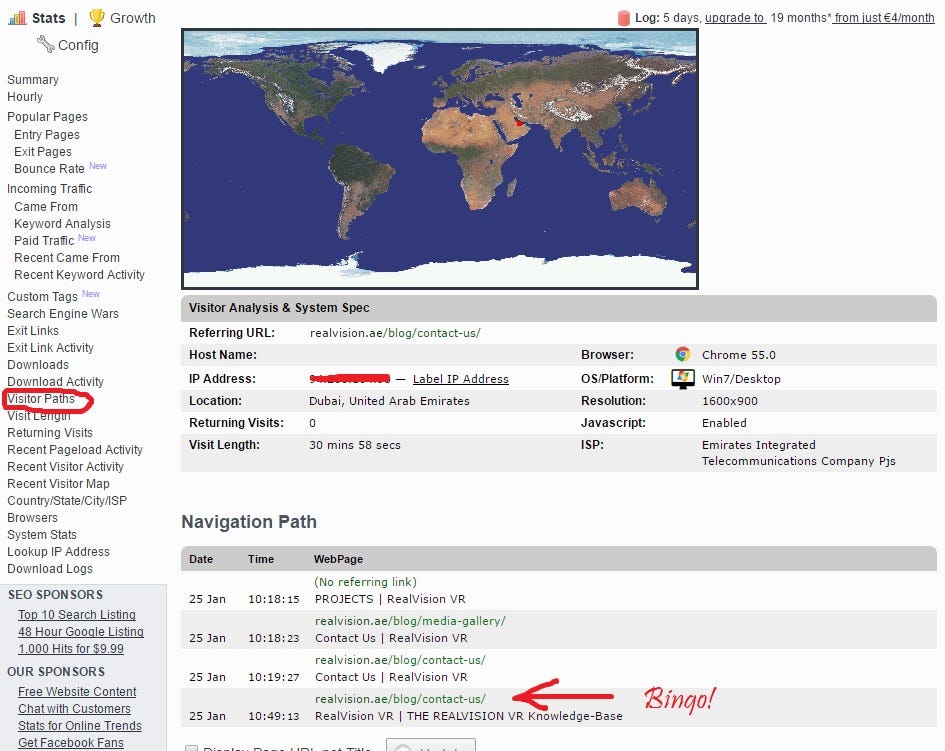
Task: Click the Config wrench icon
Action: 45,43
